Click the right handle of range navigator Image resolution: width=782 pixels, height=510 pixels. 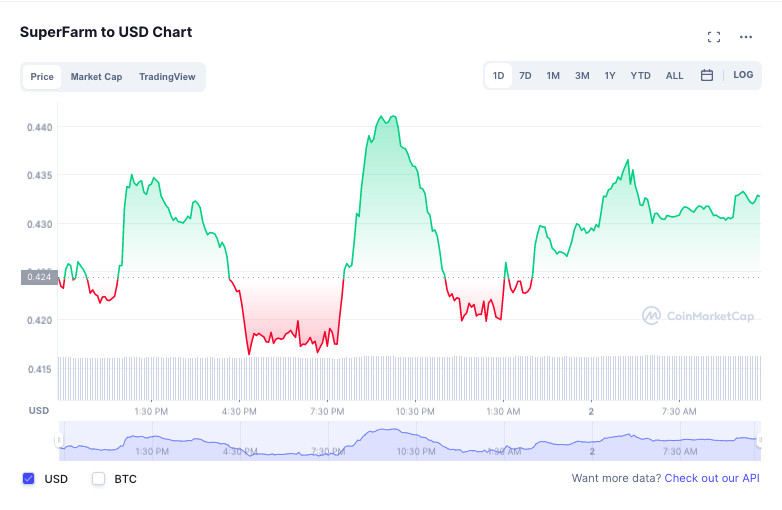(760, 440)
